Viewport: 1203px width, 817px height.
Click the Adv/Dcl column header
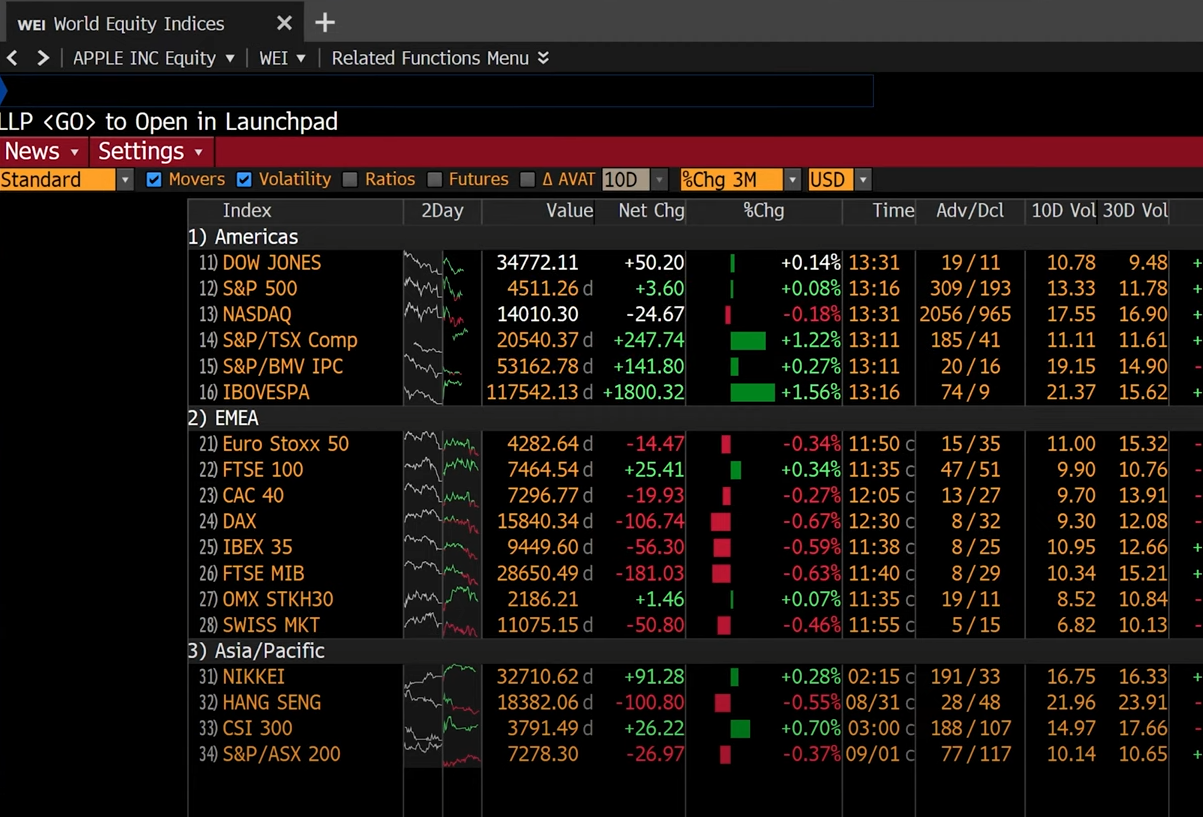click(x=970, y=211)
